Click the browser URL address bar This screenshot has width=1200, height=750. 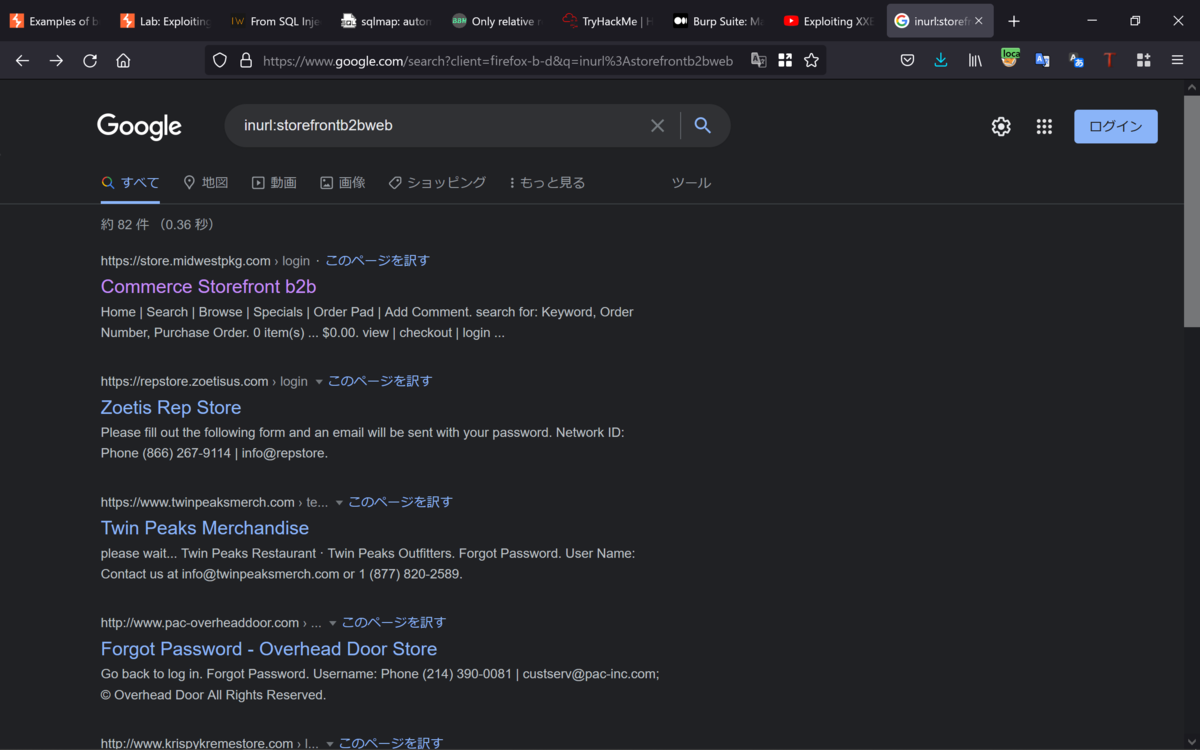(x=498, y=61)
